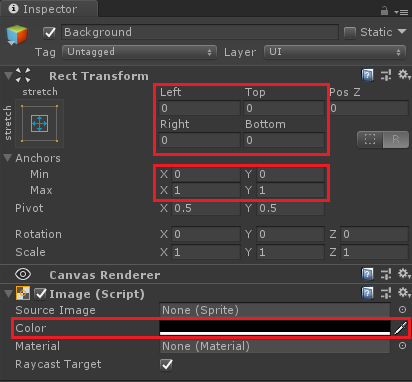Image resolution: width=412 pixels, height=382 pixels.
Task: Click Anchors Min Y field
Action: [290, 174]
